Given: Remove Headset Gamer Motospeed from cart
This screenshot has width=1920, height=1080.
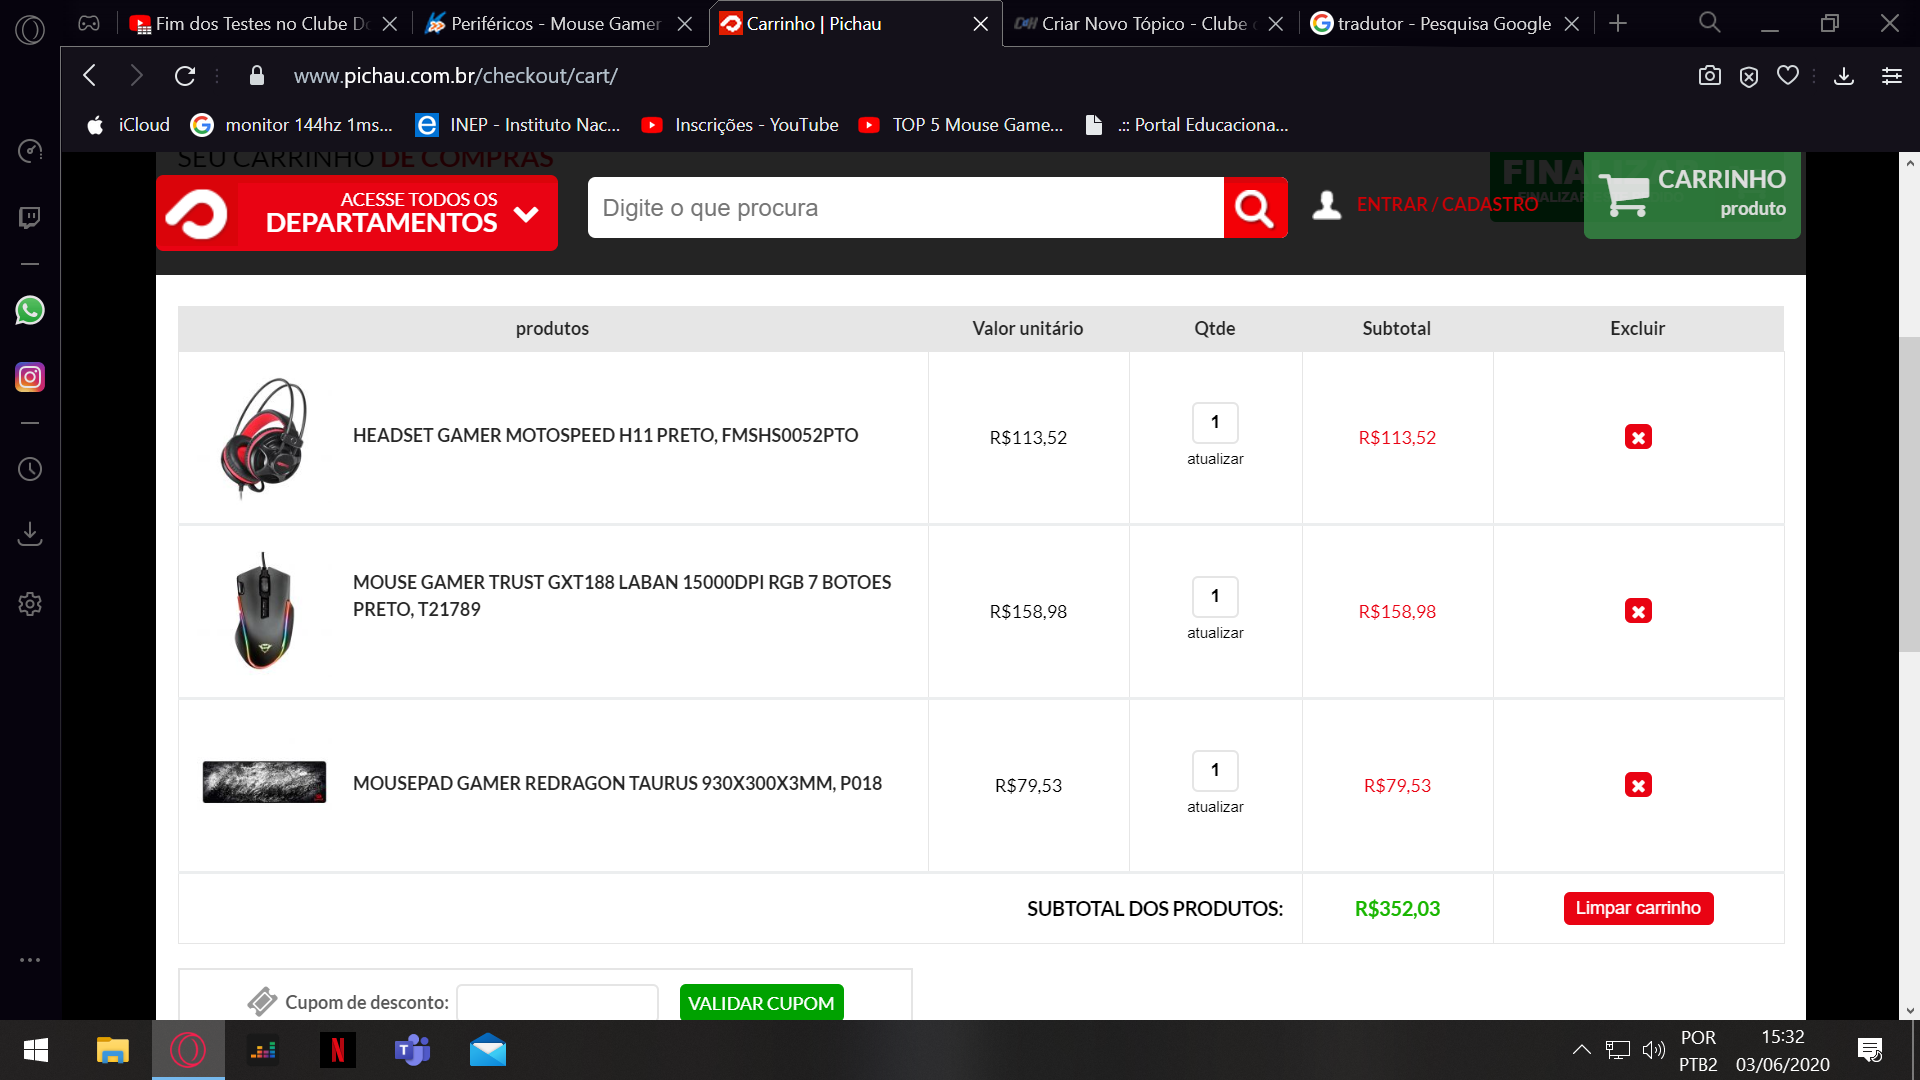Looking at the screenshot, I should click(x=1638, y=437).
